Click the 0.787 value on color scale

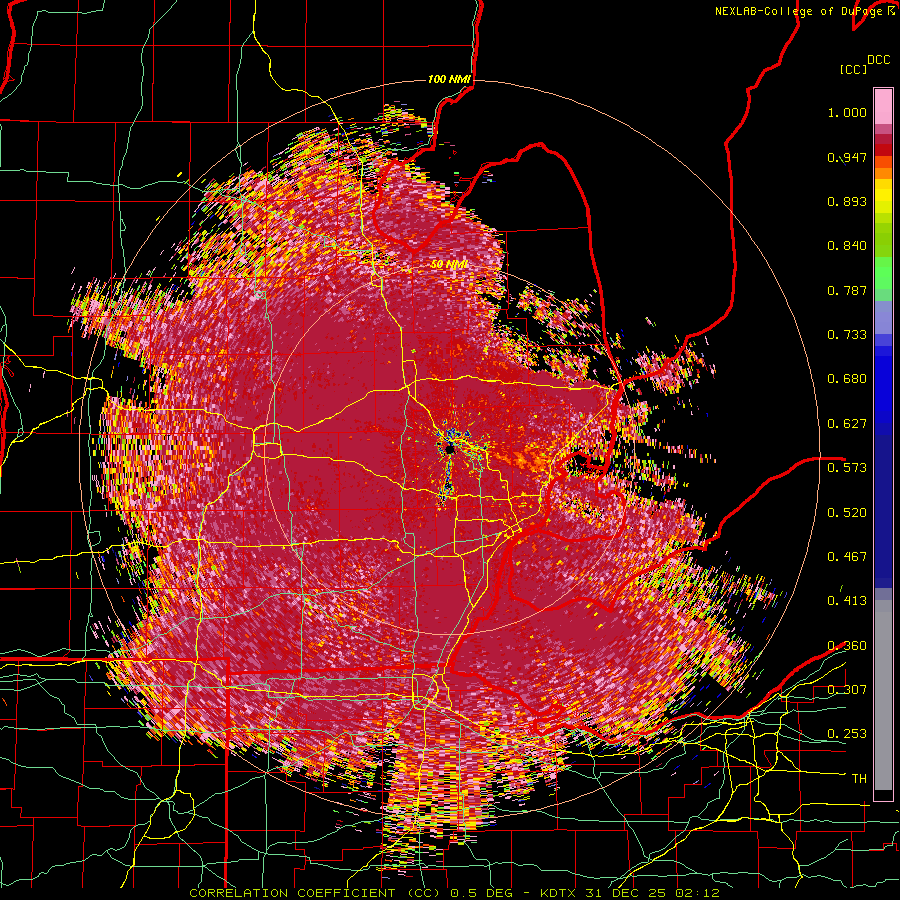point(847,290)
